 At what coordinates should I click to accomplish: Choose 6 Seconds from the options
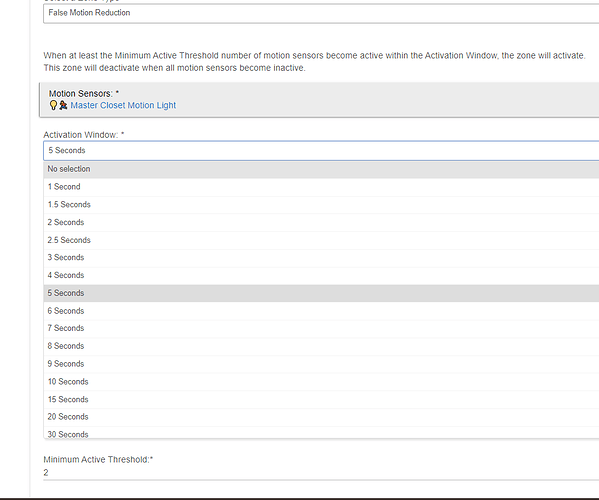pos(321,311)
